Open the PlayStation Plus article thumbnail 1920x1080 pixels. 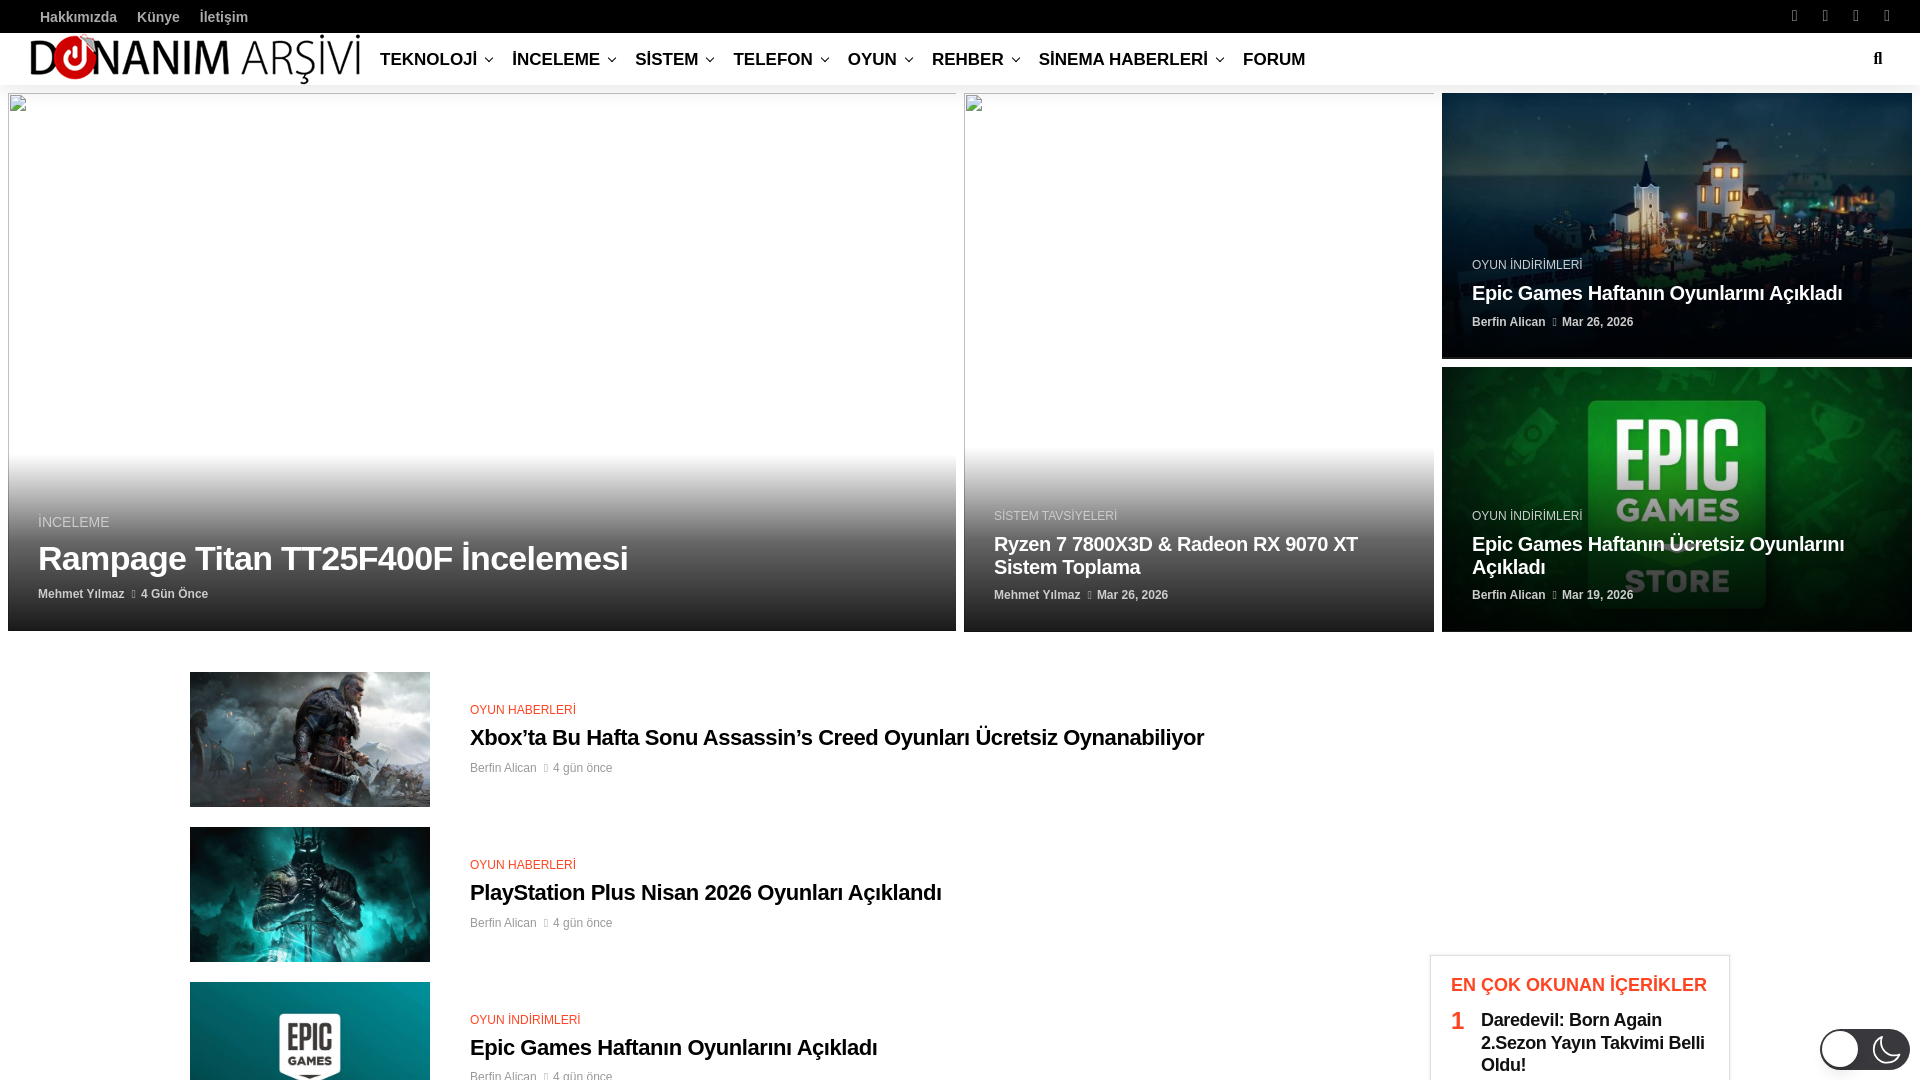point(310,894)
